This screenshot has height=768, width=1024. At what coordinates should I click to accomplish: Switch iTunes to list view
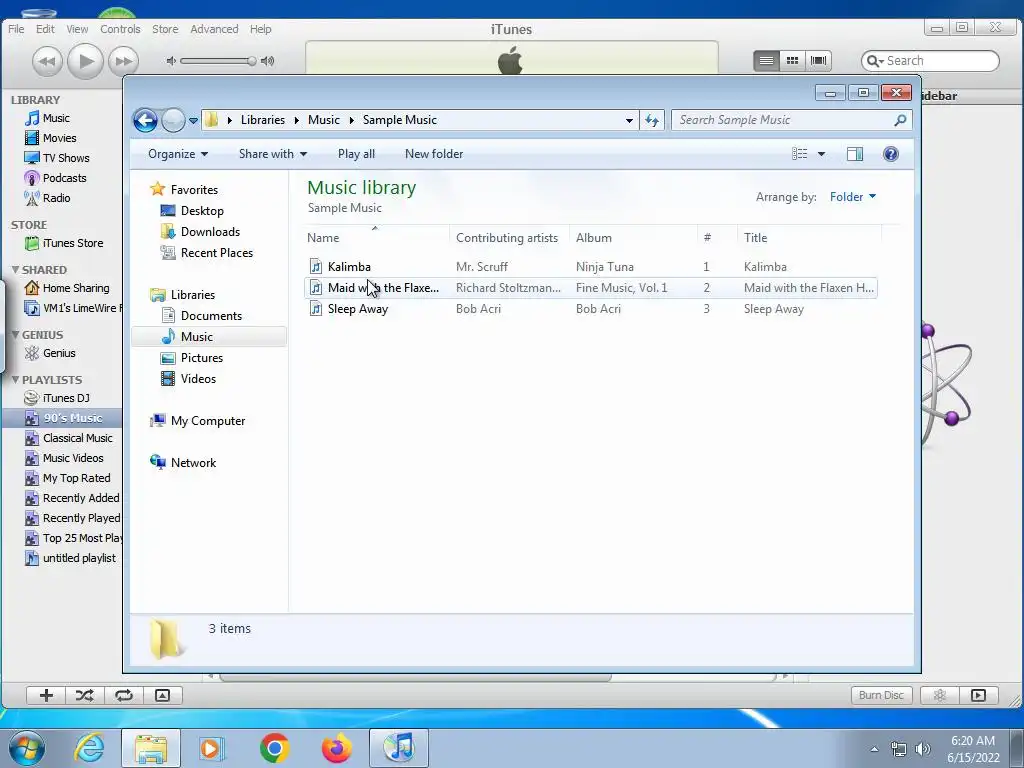pyautogui.click(x=766, y=61)
